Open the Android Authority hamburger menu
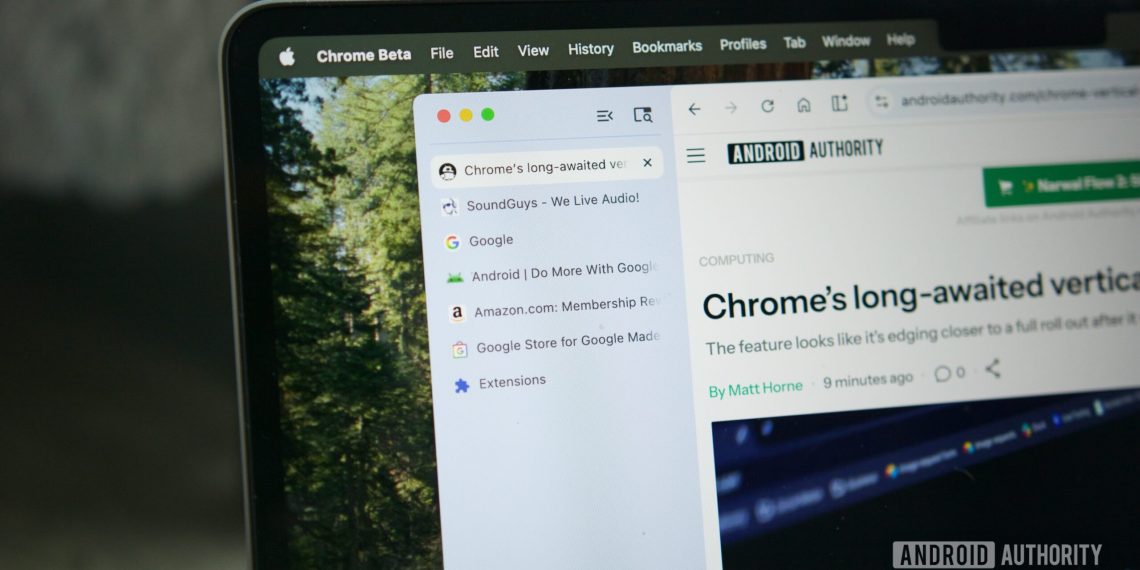This screenshot has width=1140, height=570. 696,155
